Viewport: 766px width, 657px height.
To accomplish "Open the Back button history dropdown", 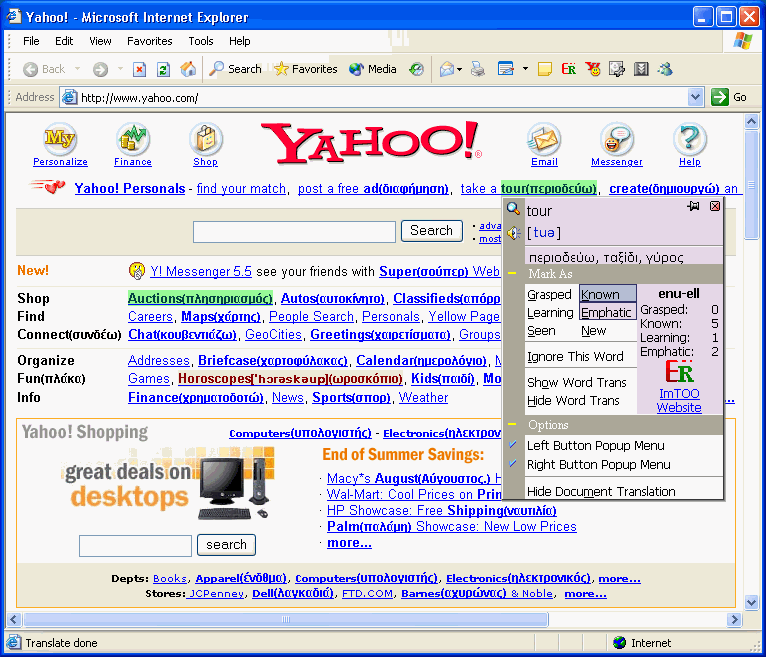I will (77, 69).
